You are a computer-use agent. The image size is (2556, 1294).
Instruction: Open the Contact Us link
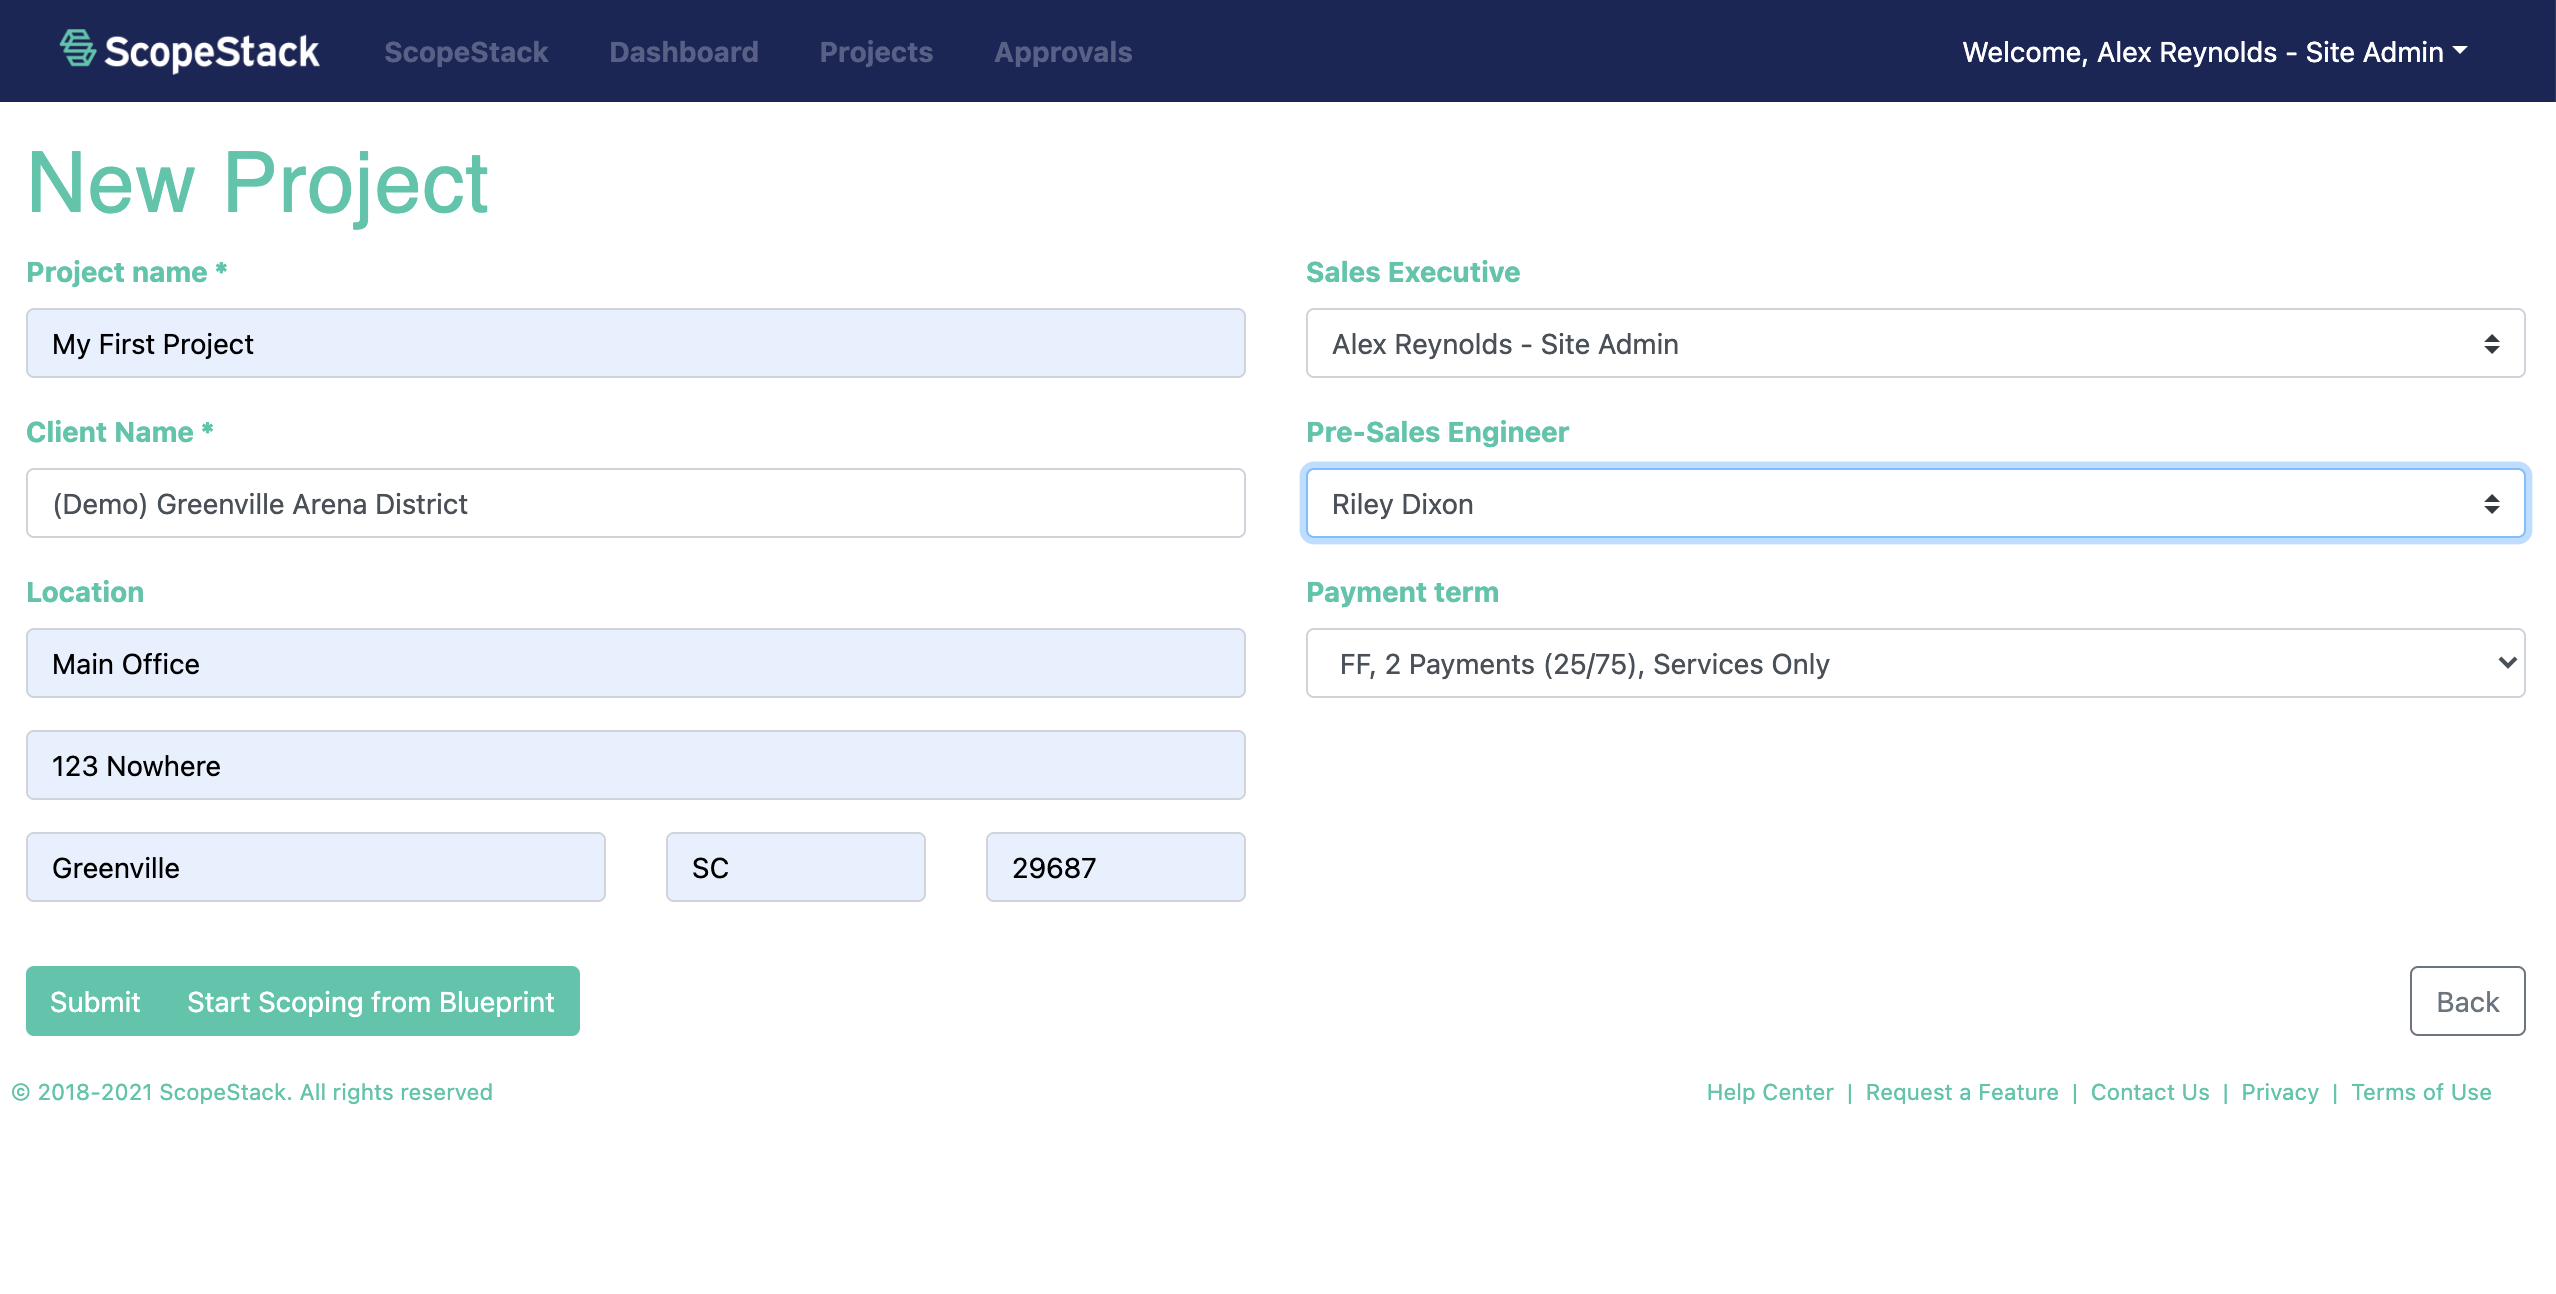[2150, 1092]
